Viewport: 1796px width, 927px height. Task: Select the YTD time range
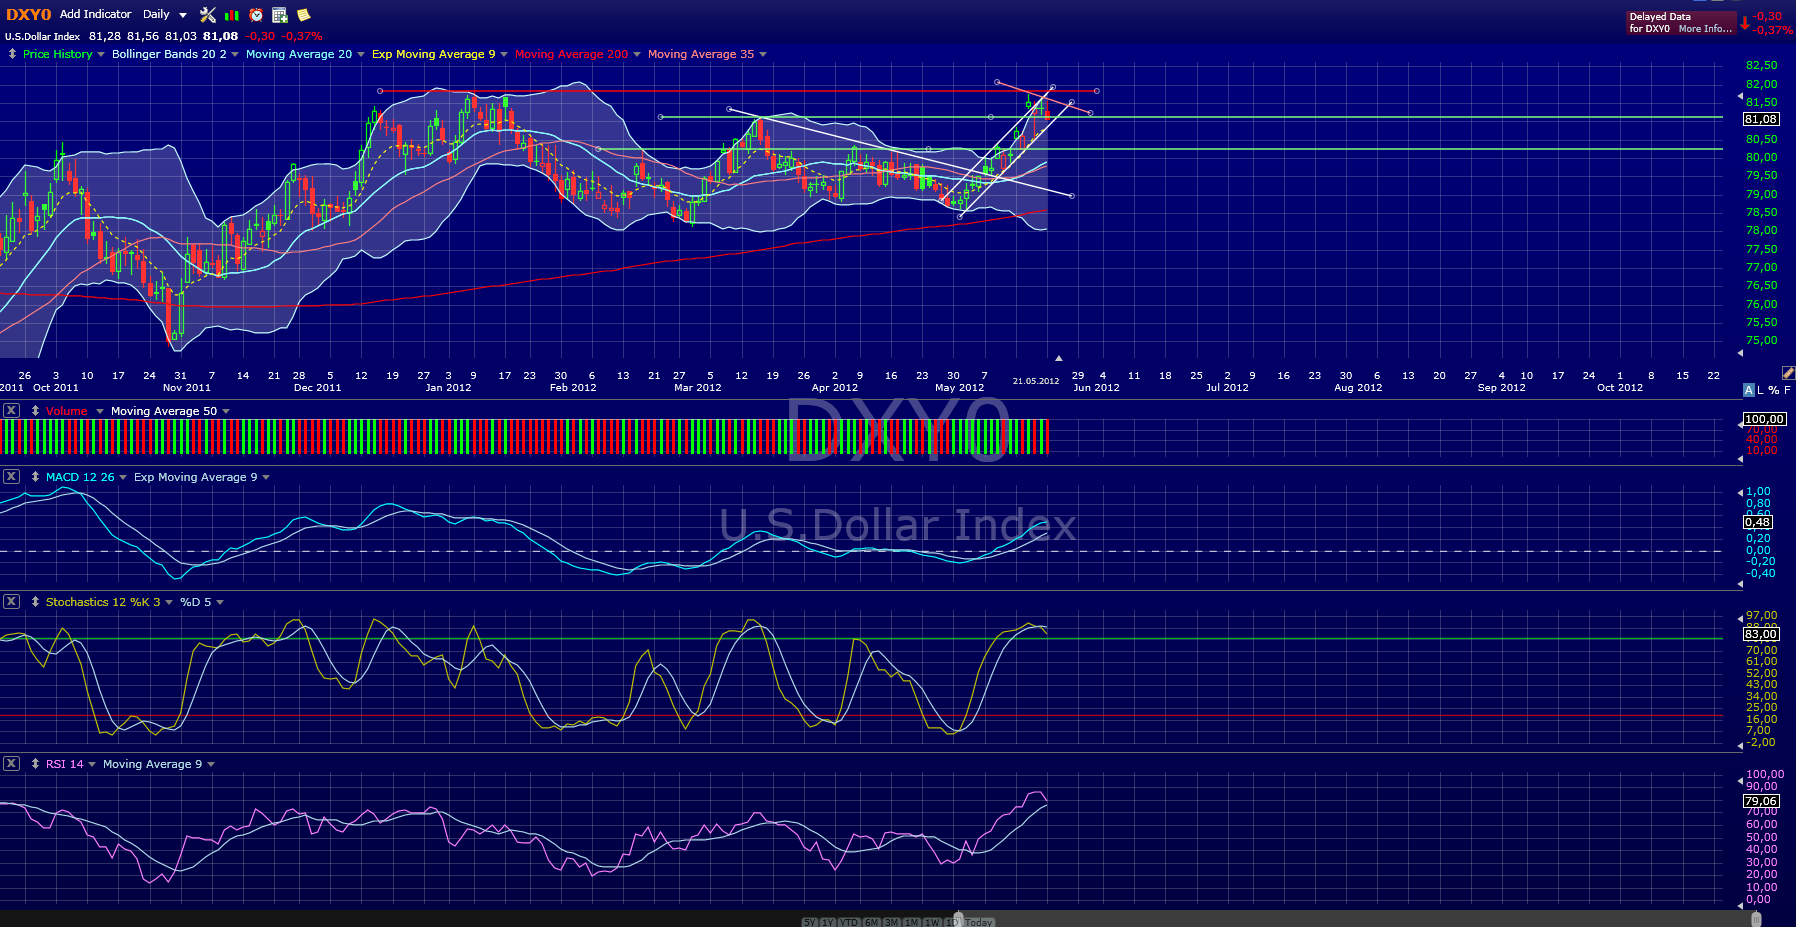click(849, 922)
